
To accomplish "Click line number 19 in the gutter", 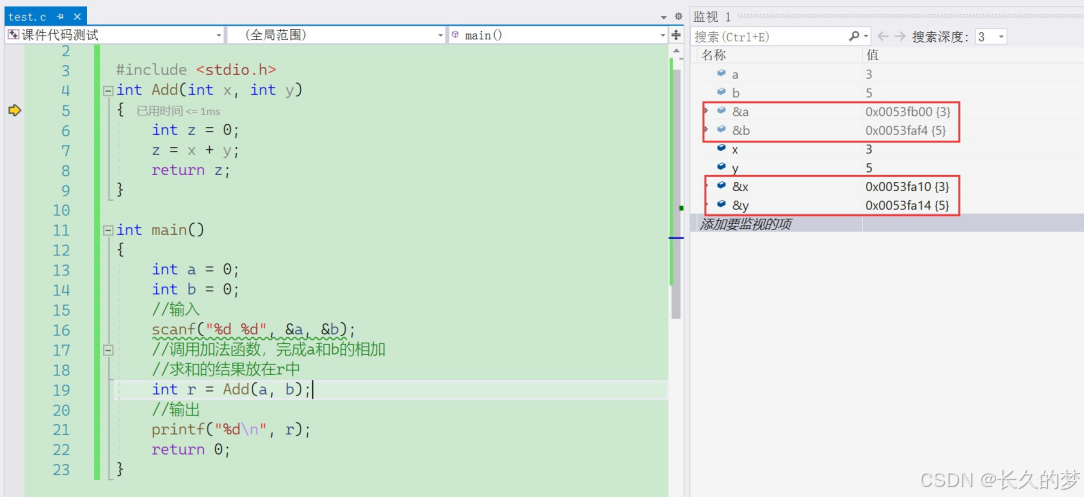I will tap(62, 390).
